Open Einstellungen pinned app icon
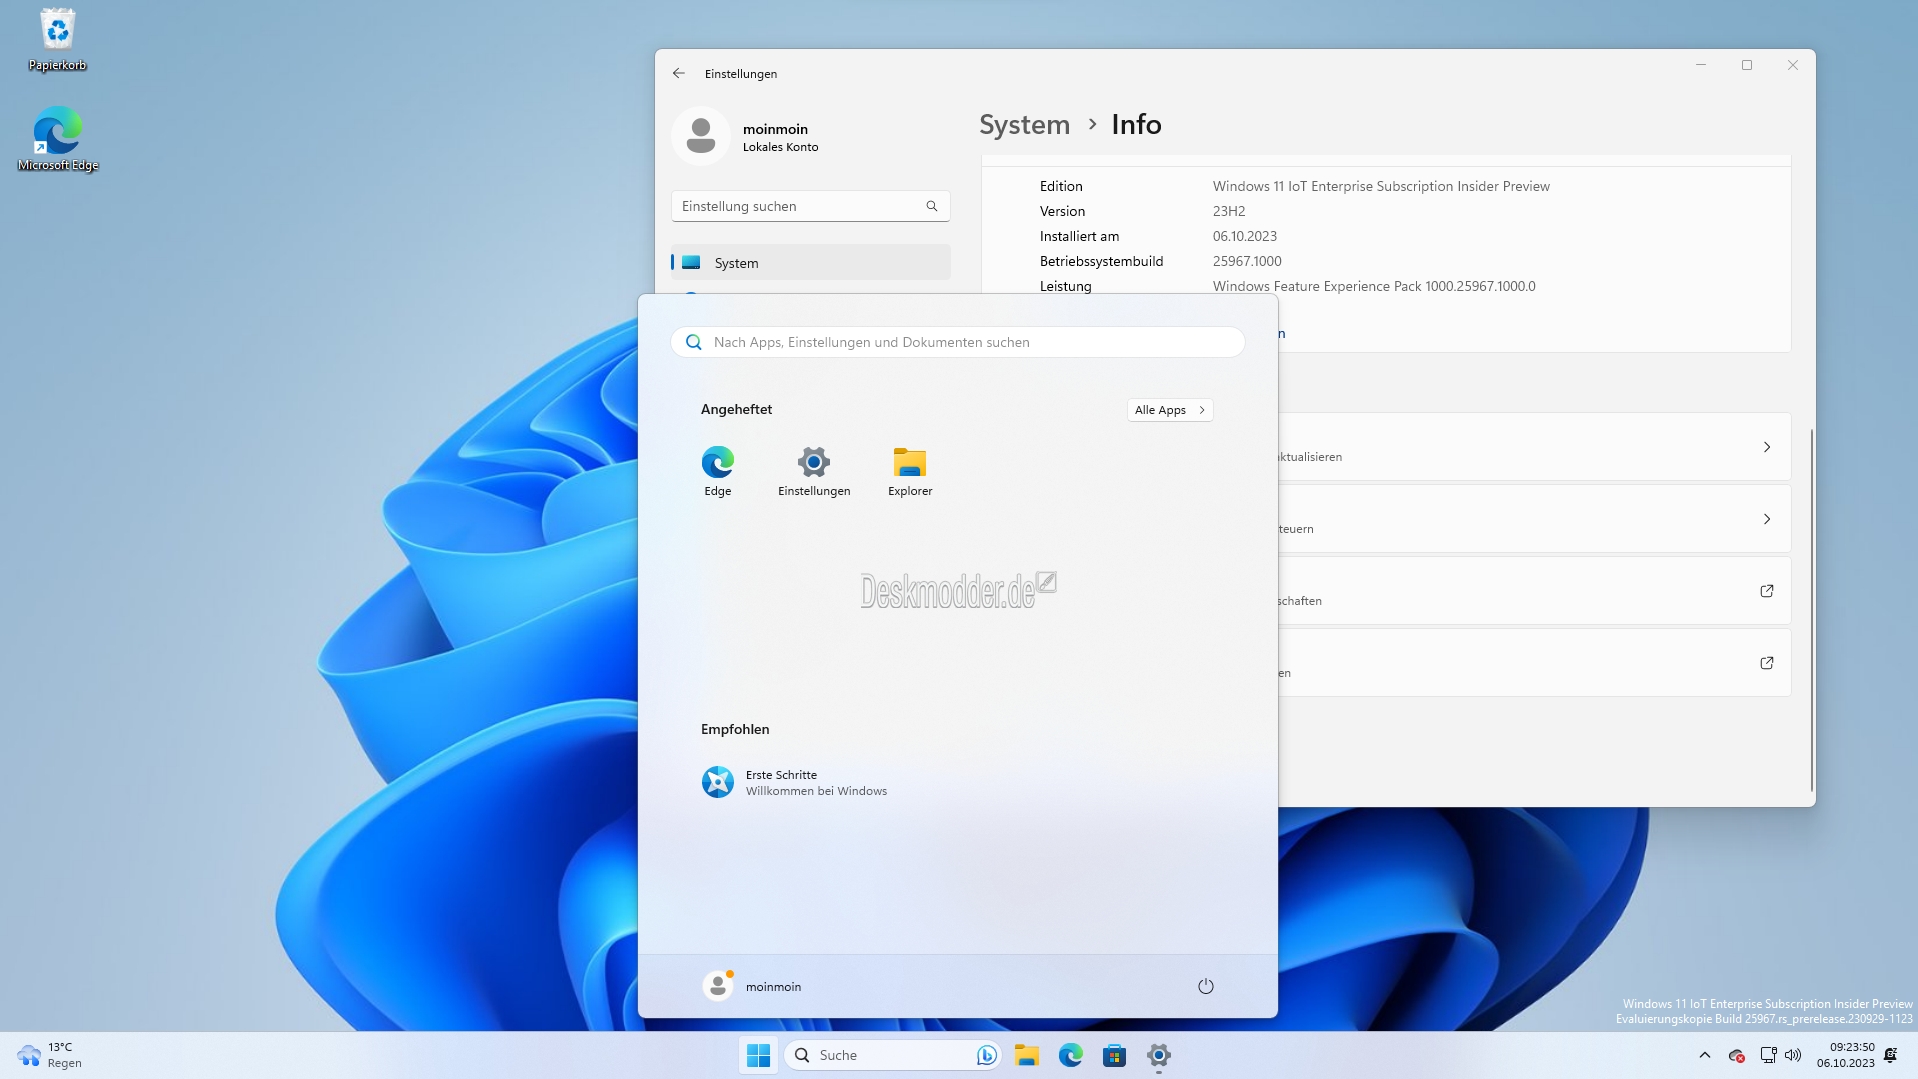This screenshot has height=1079, width=1918. (814, 471)
